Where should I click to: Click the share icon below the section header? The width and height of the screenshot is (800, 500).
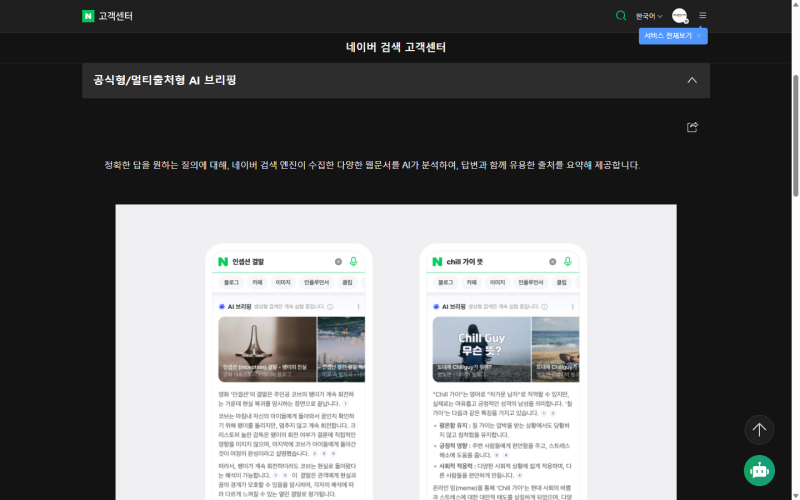(x=692, y=127)
